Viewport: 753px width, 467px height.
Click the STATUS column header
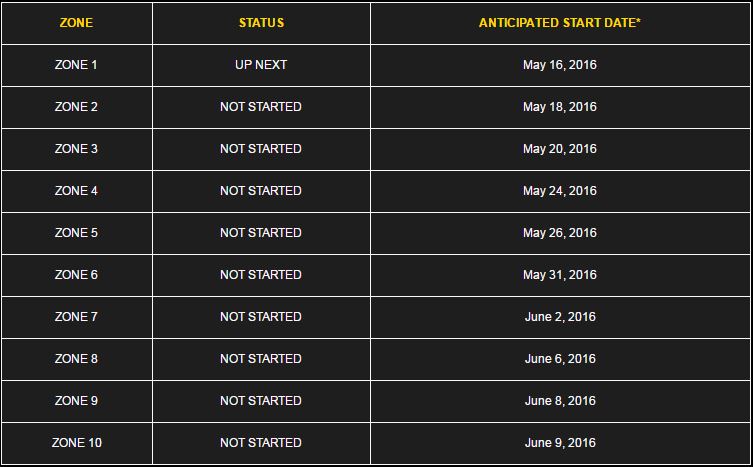coord(261,23)
